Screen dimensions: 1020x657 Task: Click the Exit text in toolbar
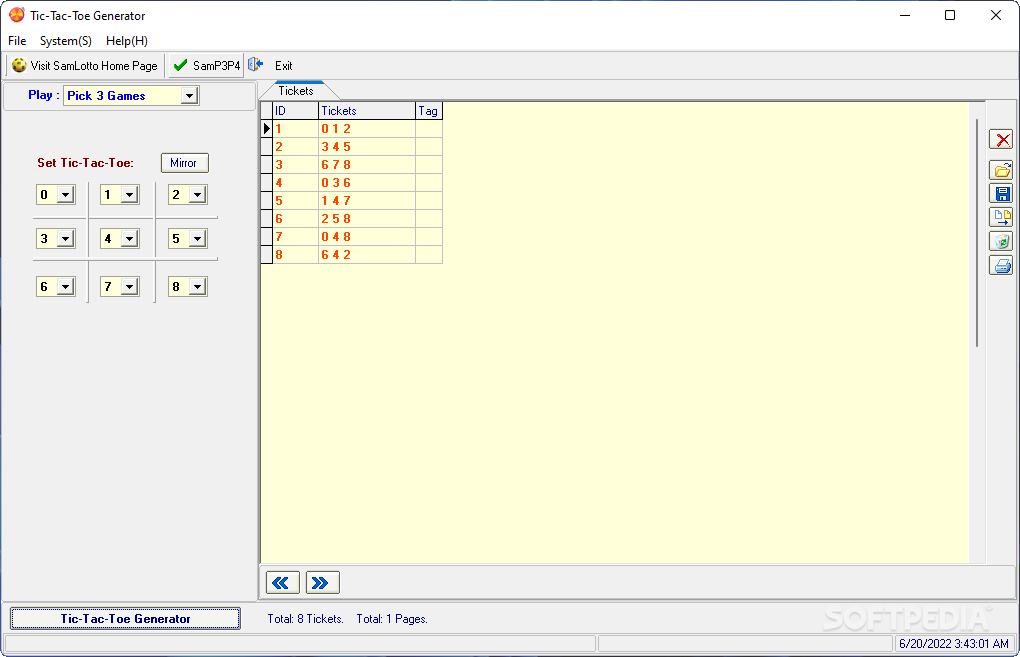point(284,66)
